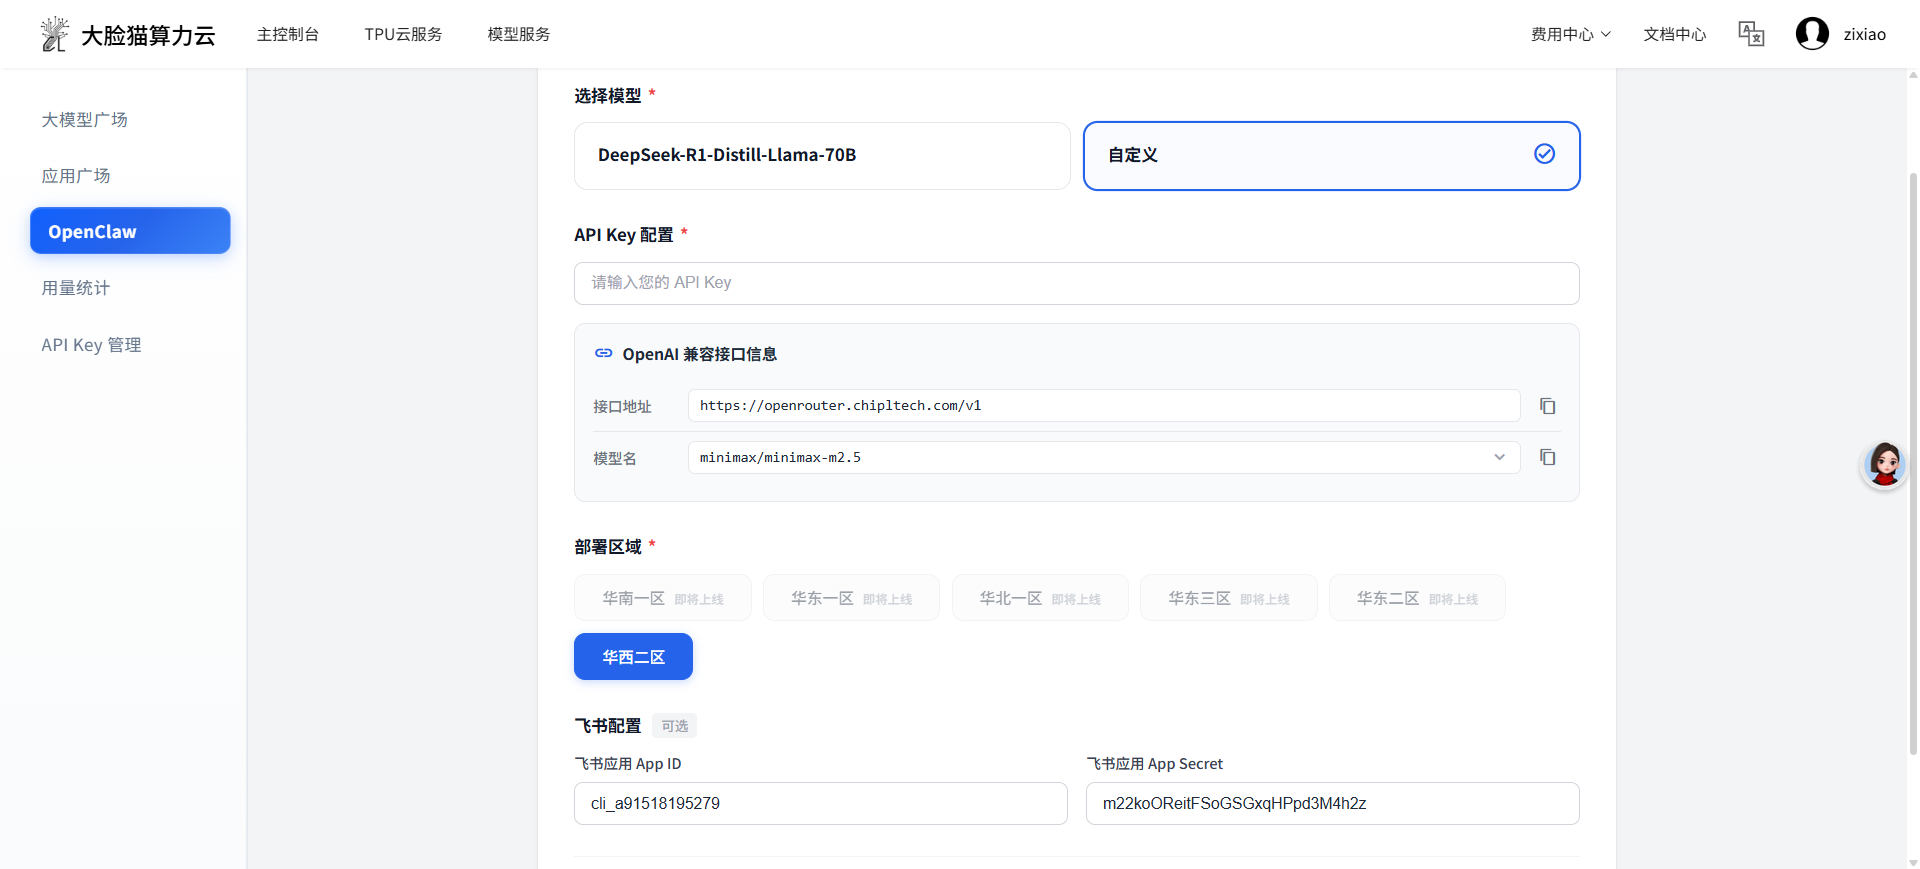Screen dimensions: 1920x869
Task: Open the 主控制台 navigation tab
Action: pyautogui.click(x=288, y=34)
